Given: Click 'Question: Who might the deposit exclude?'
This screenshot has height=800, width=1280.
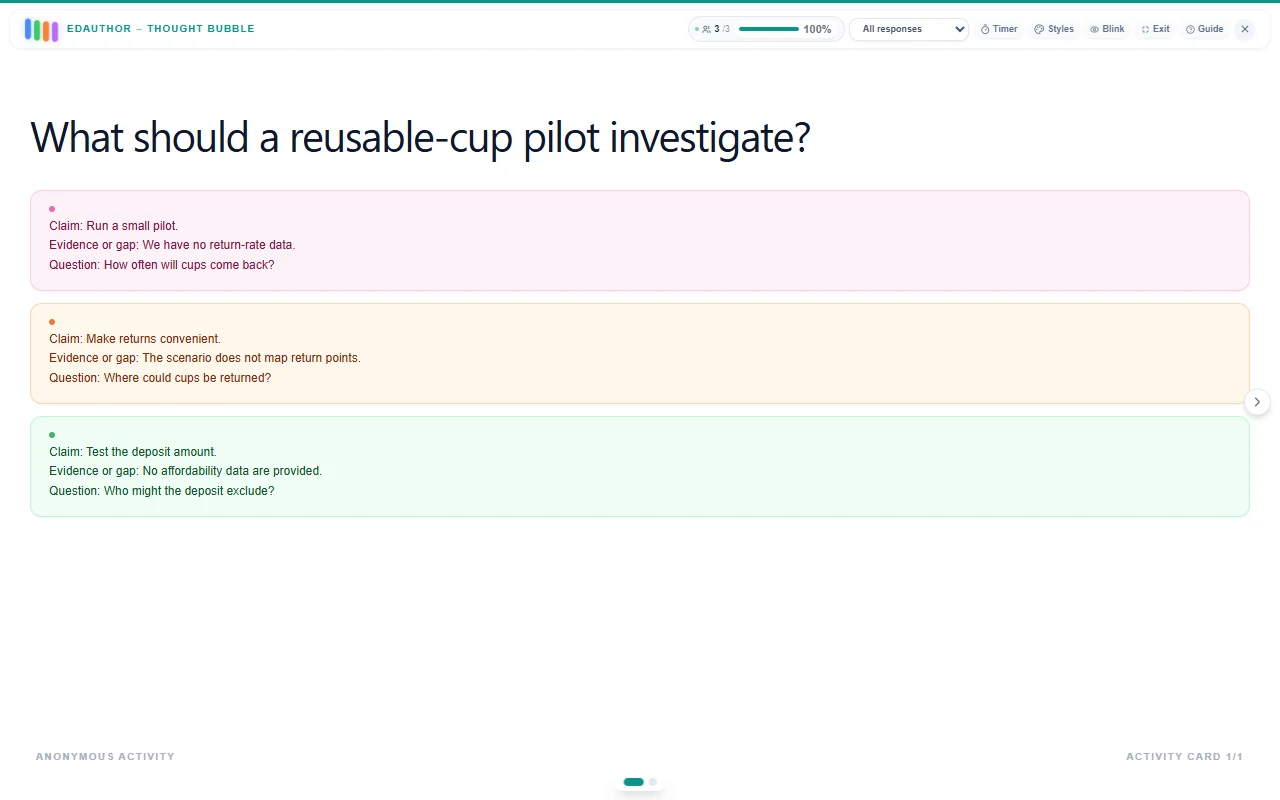Looking at the screenshot, I should [162, 491].
